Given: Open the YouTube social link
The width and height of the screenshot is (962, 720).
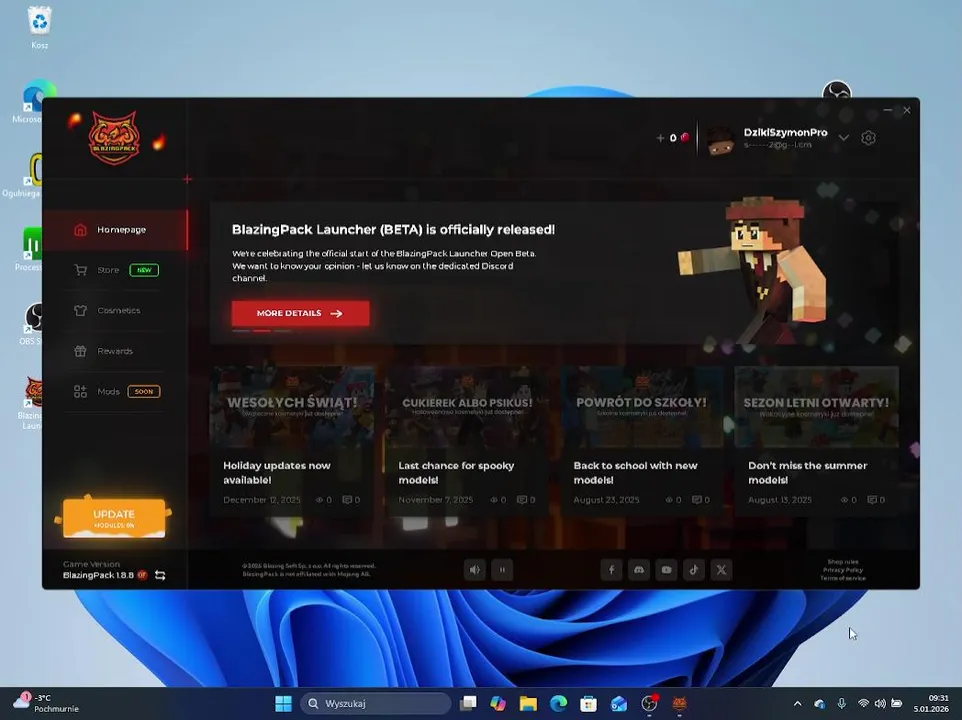Looking at the screenshot, I should (666, 570).
